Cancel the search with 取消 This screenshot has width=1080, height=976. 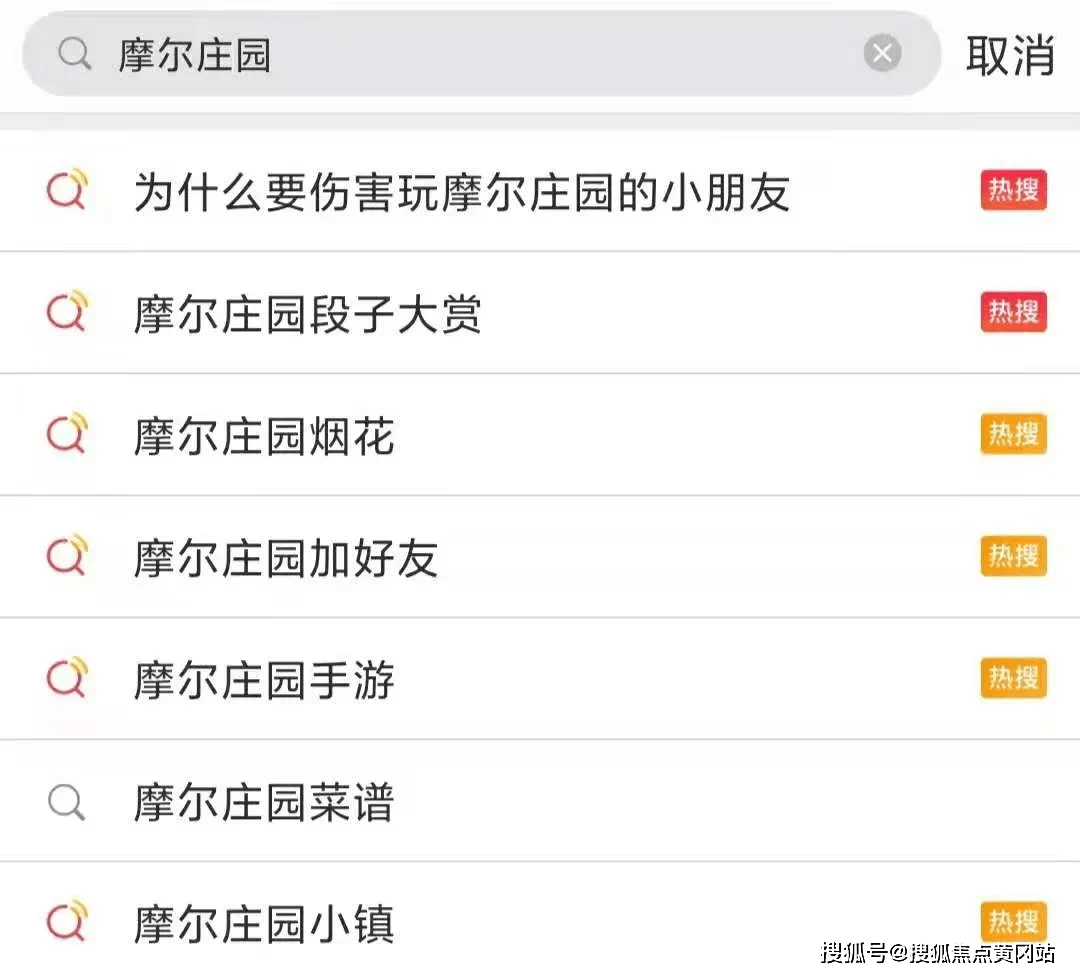click(1010, 55)
